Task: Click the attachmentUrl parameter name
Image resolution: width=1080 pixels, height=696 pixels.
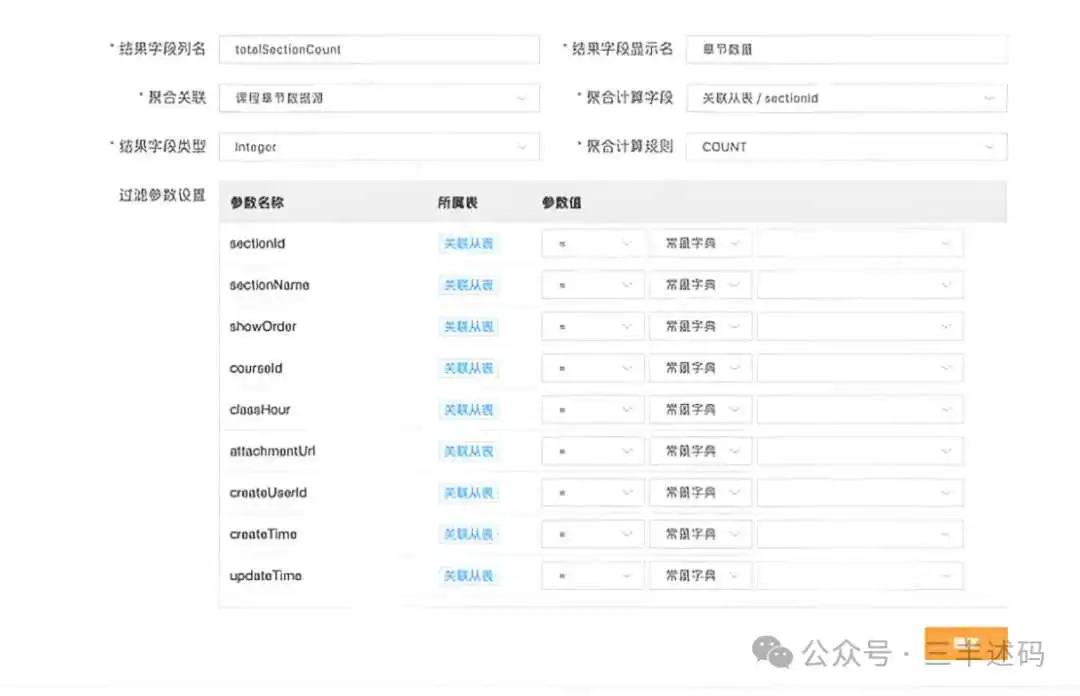Action: pos(272,451)
